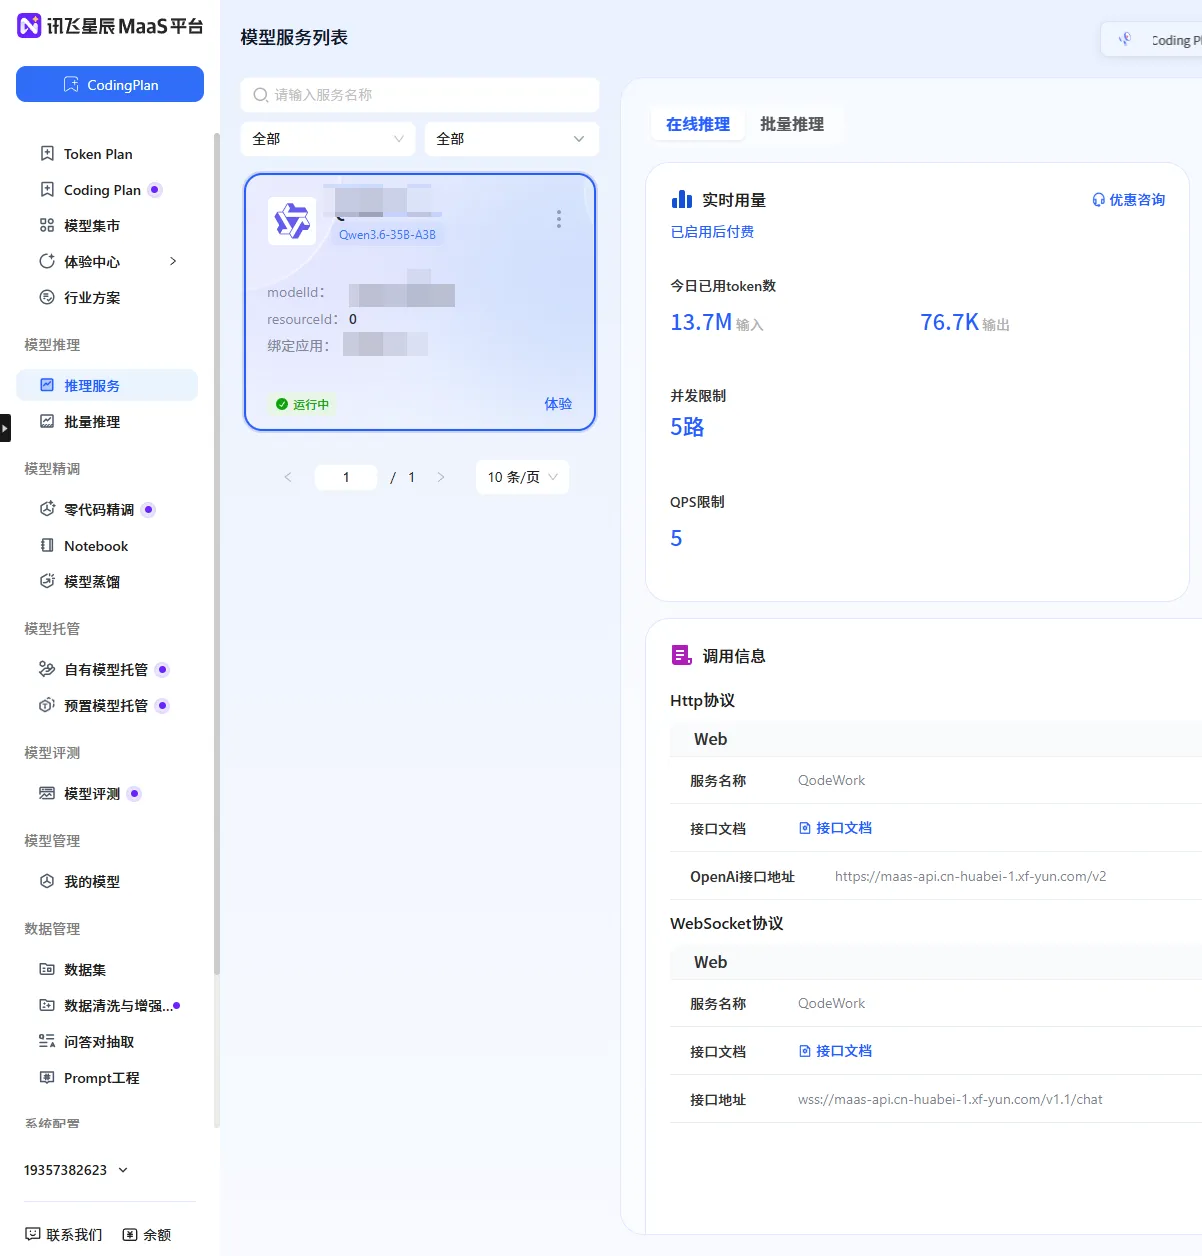Open Coding Plan sidebar entry

(102, 190)
